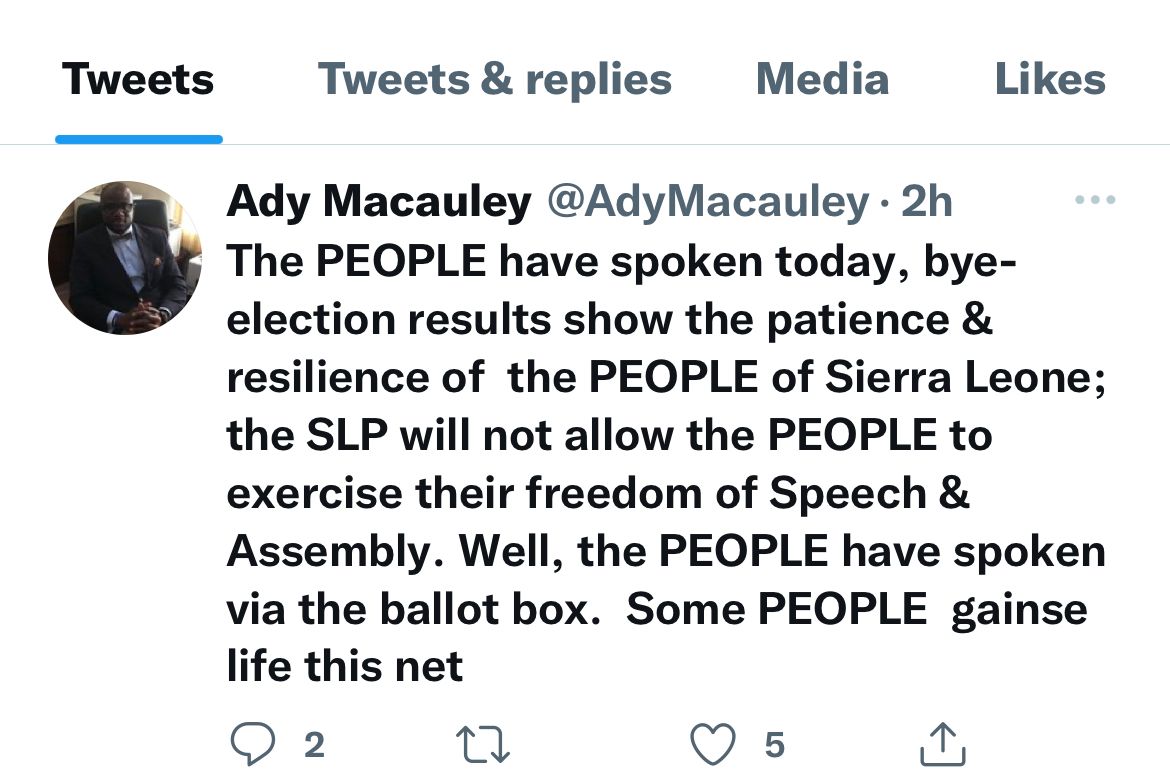Open the @AdyMacauley handle link
This screenshot has width=1170, height=771.
pos(707,203)
